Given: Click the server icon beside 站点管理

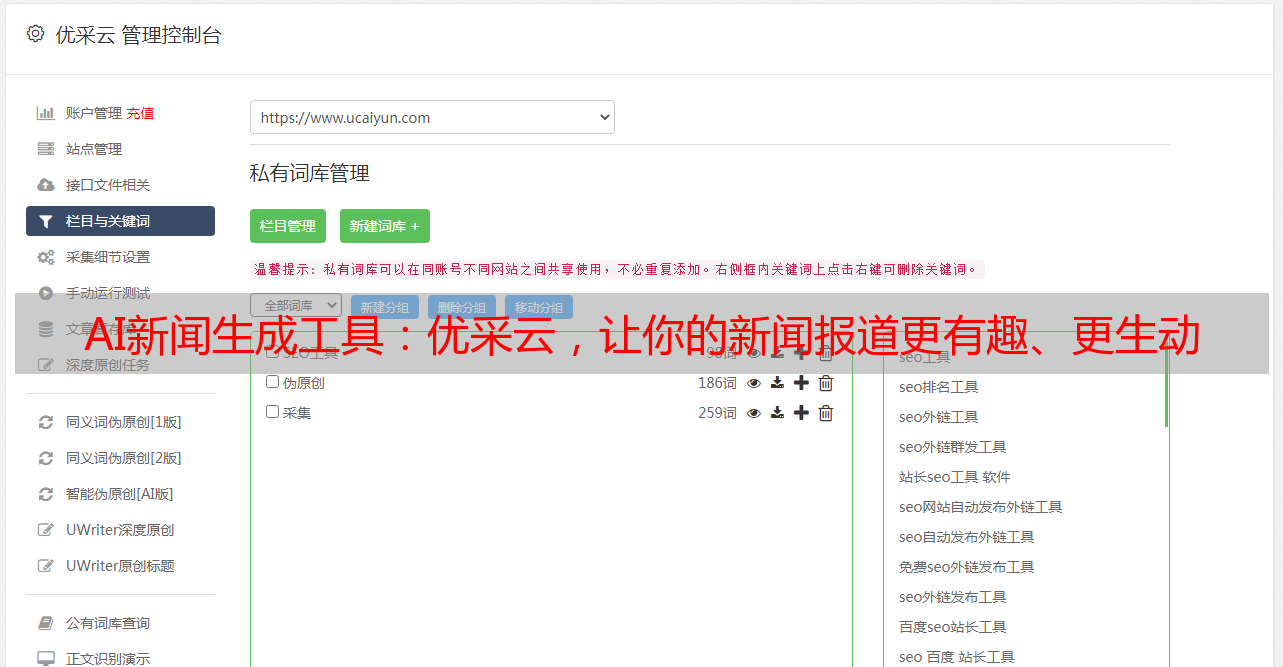Looking at the screenshot, I should click(45, 149).
